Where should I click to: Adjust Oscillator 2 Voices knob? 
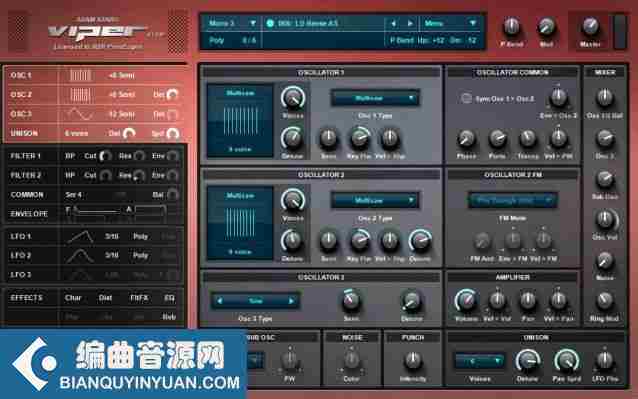(293, 201)
